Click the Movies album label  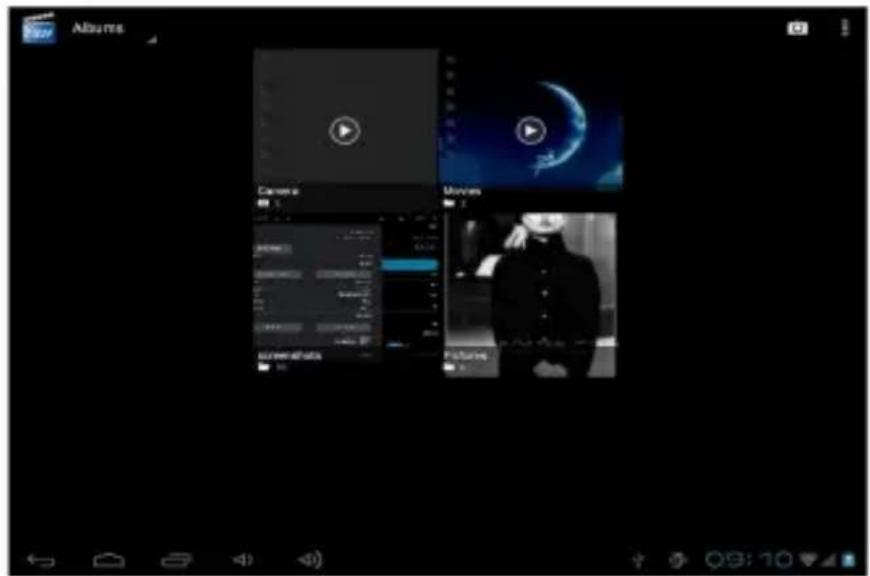pos(462,191)
